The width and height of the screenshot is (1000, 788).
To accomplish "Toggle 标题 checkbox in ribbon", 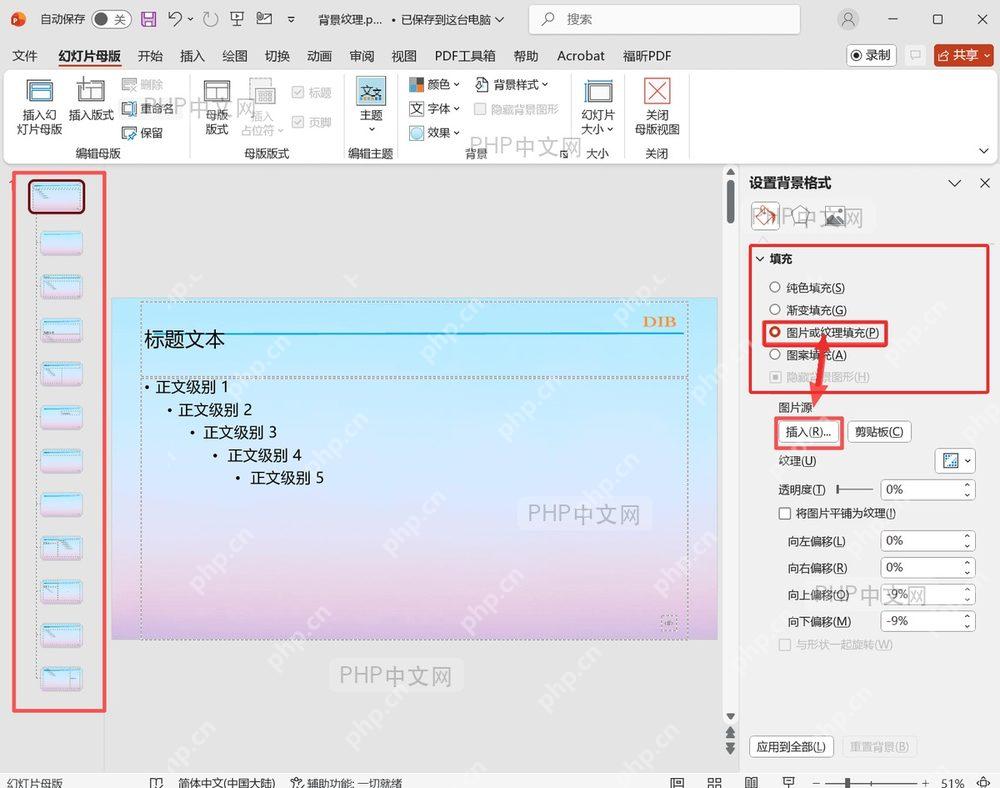I will coord(298,92).
